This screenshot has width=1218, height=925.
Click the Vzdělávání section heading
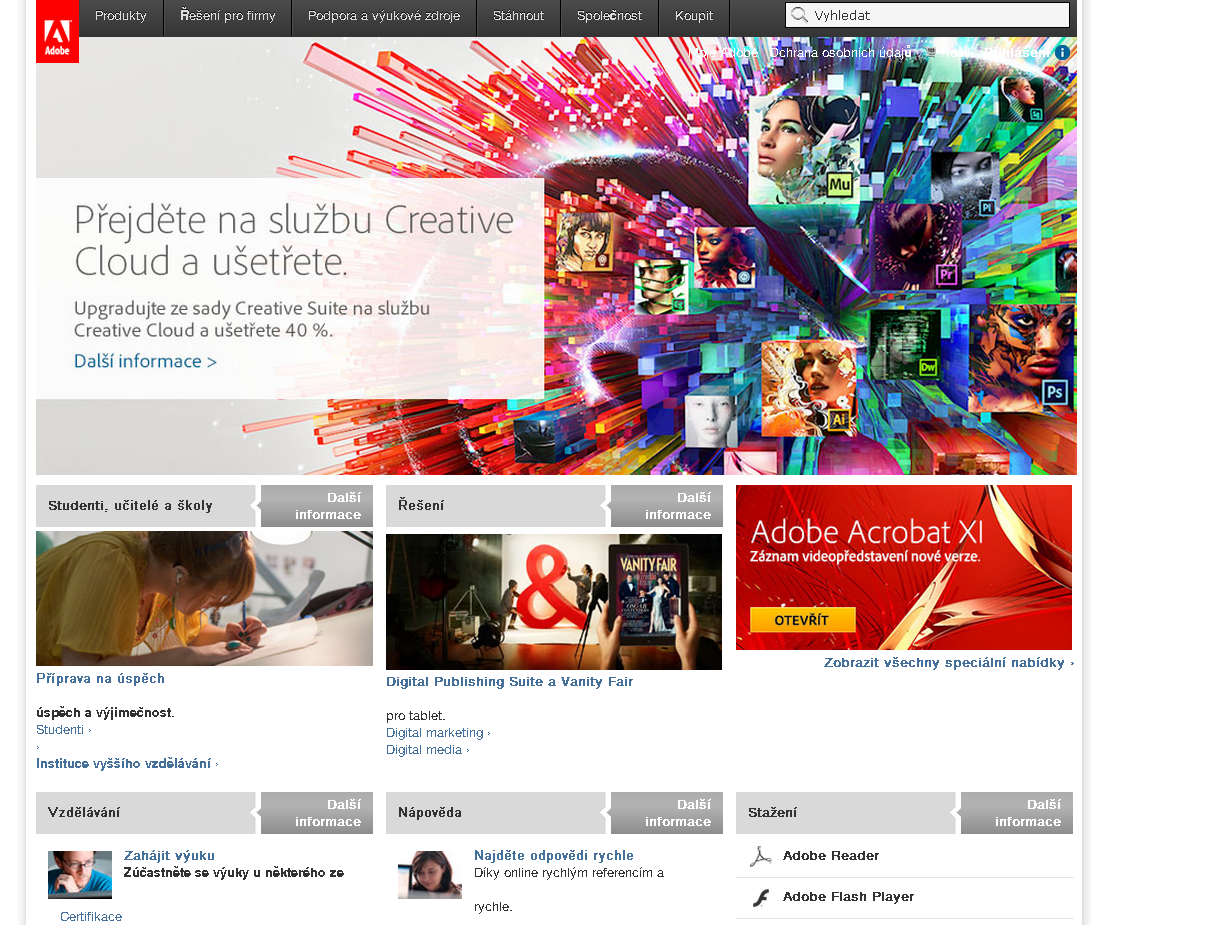pos(84,813)
